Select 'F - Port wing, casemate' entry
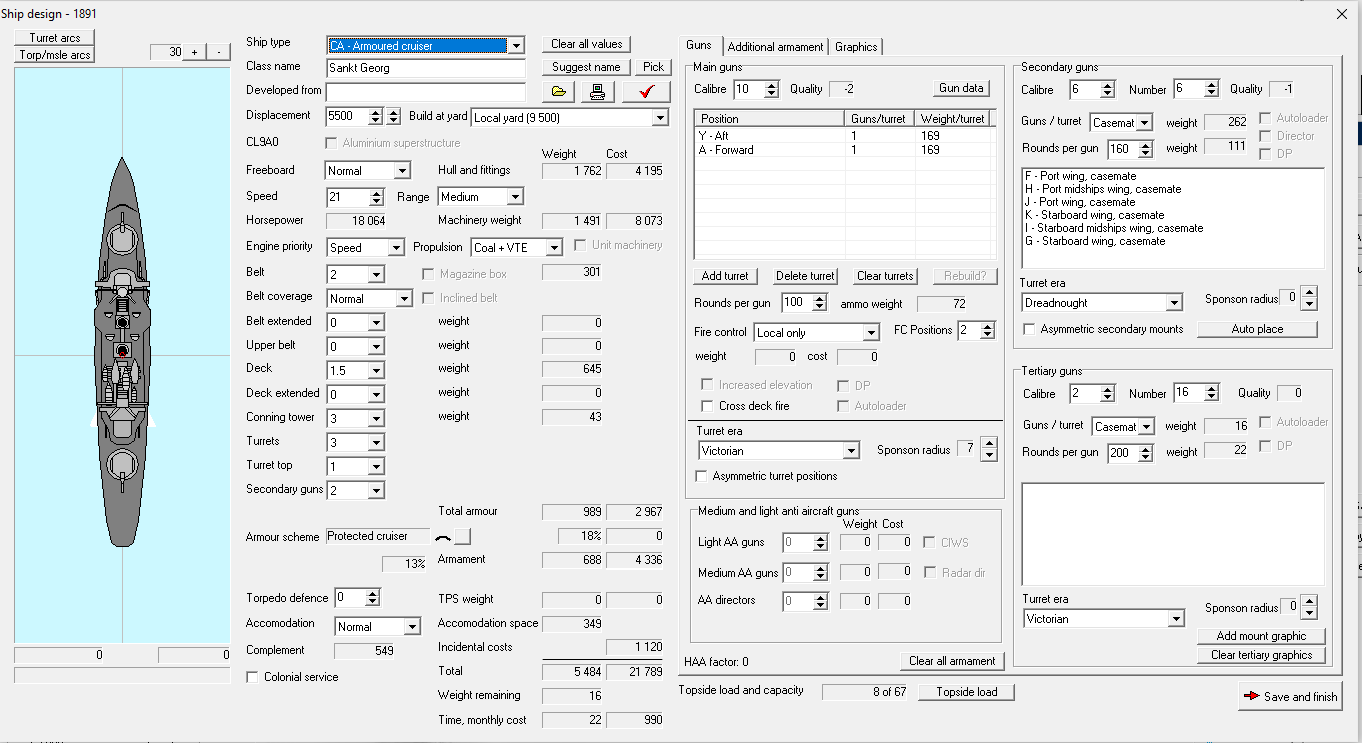The width and height of the screenshot is (1362, 743). coord(1172,176)
